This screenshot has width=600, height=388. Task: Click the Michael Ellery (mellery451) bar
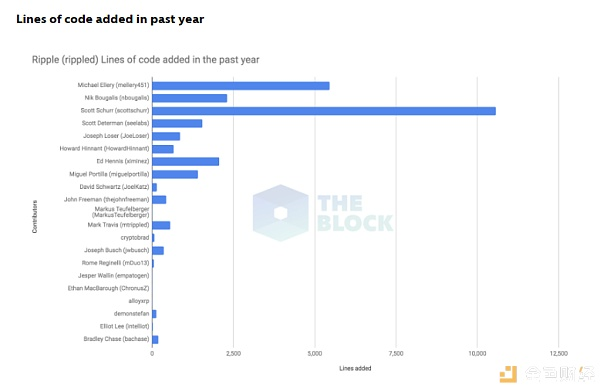pyautogui.click(x=241, y=86)
